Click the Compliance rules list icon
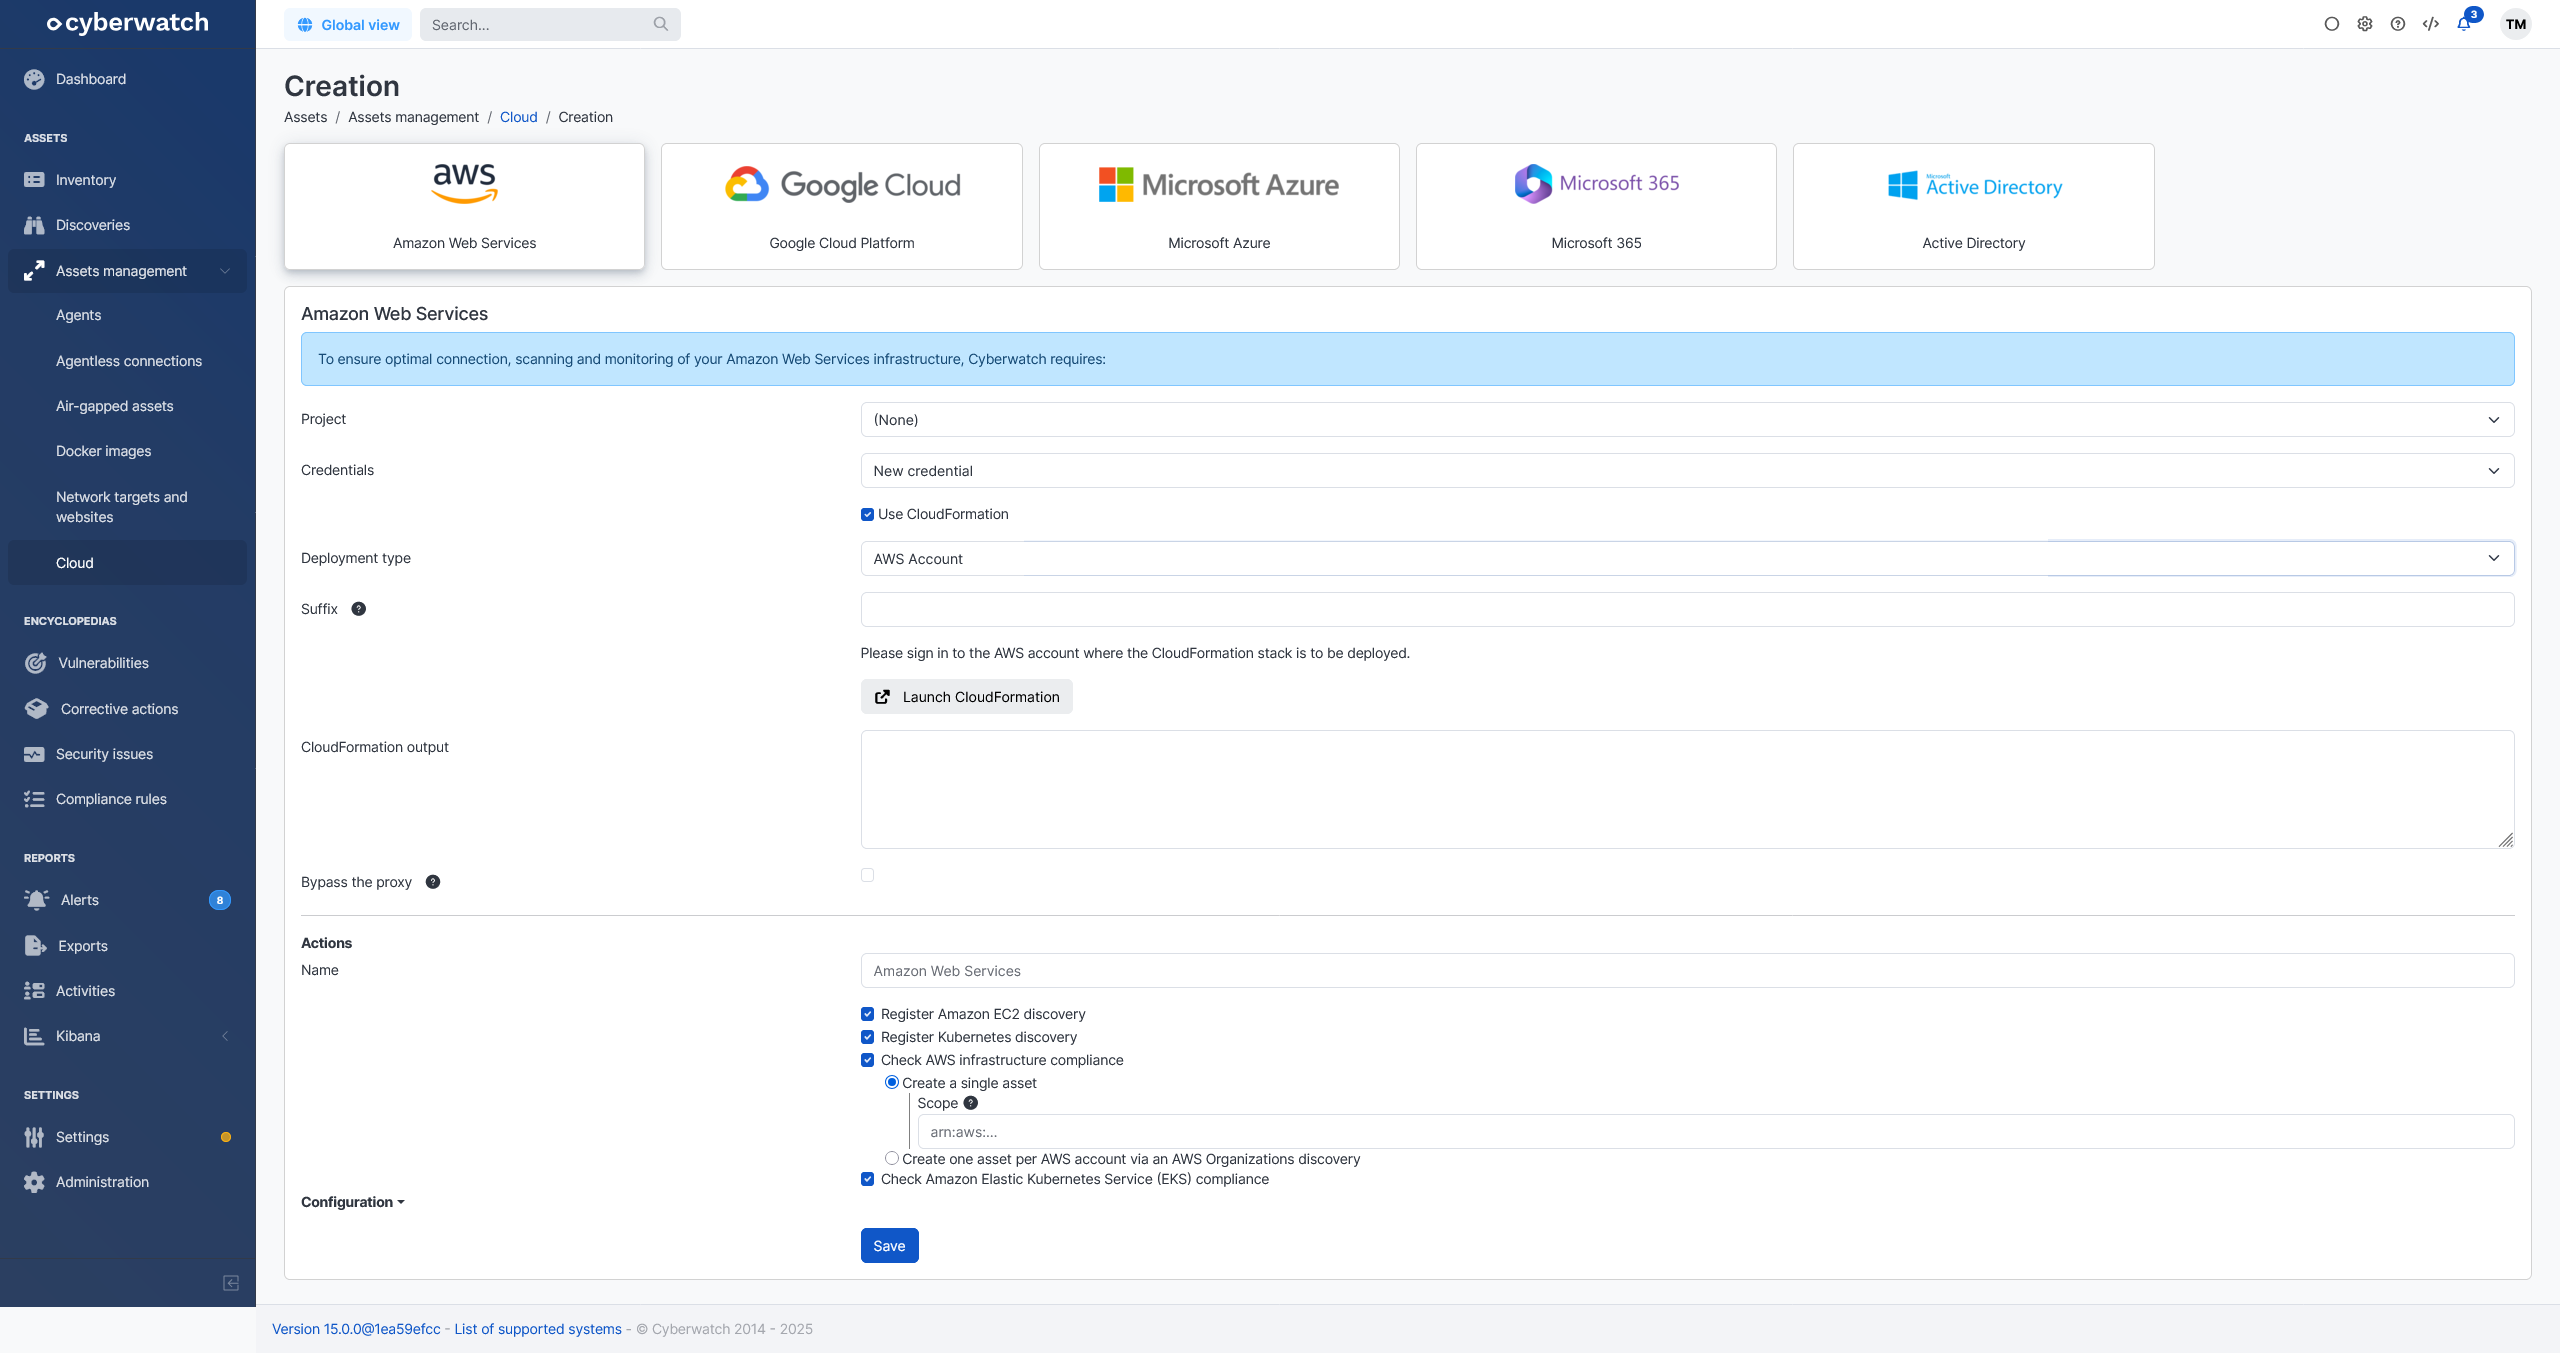This screenshot has height=1353, width=2560. 34,799
